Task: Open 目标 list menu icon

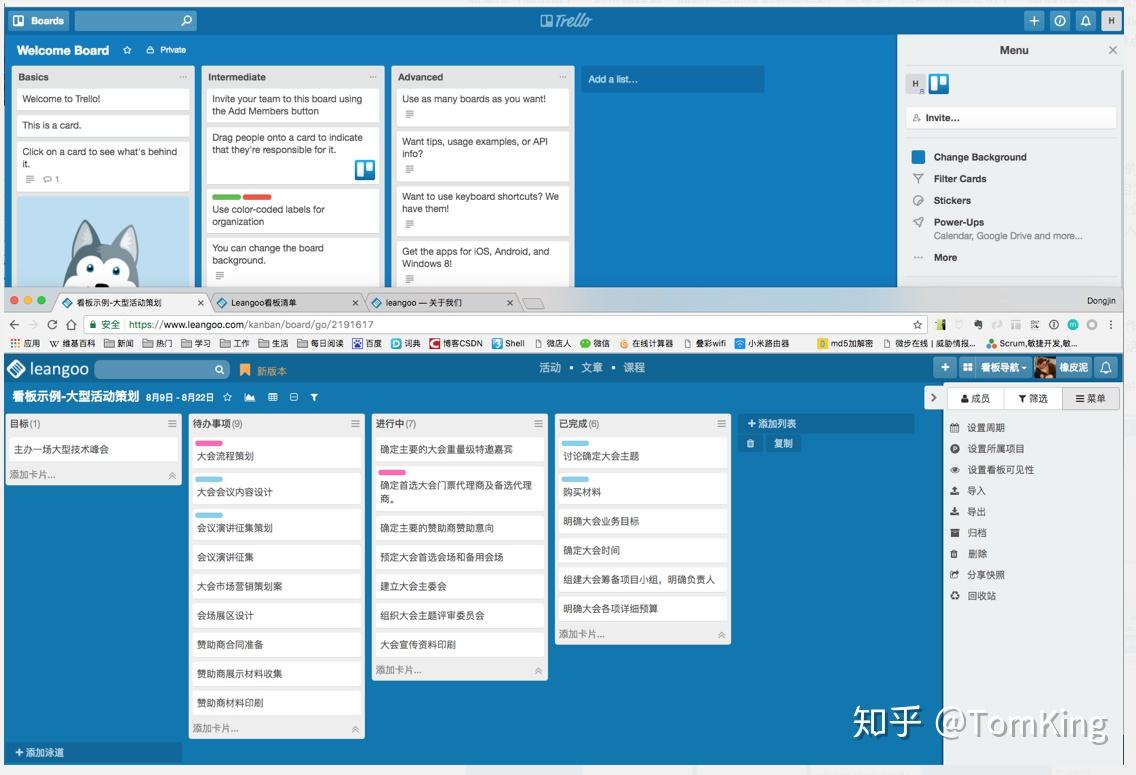Action: coord(172,424)
